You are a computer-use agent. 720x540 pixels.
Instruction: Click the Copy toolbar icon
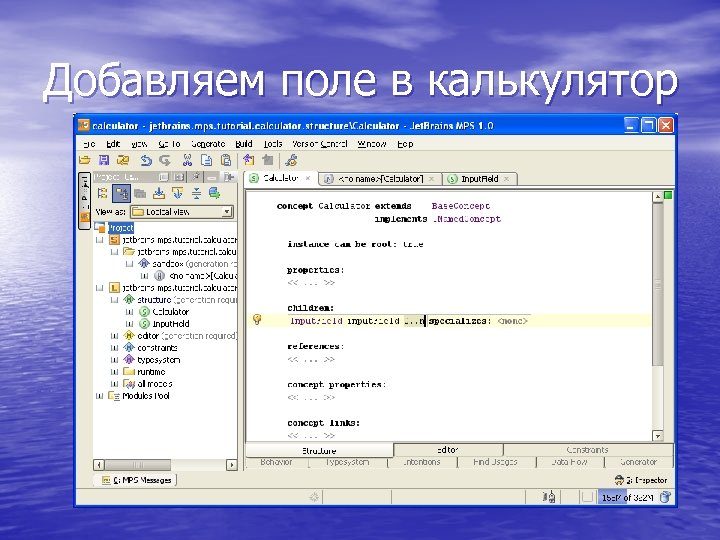tap(207, 160)
